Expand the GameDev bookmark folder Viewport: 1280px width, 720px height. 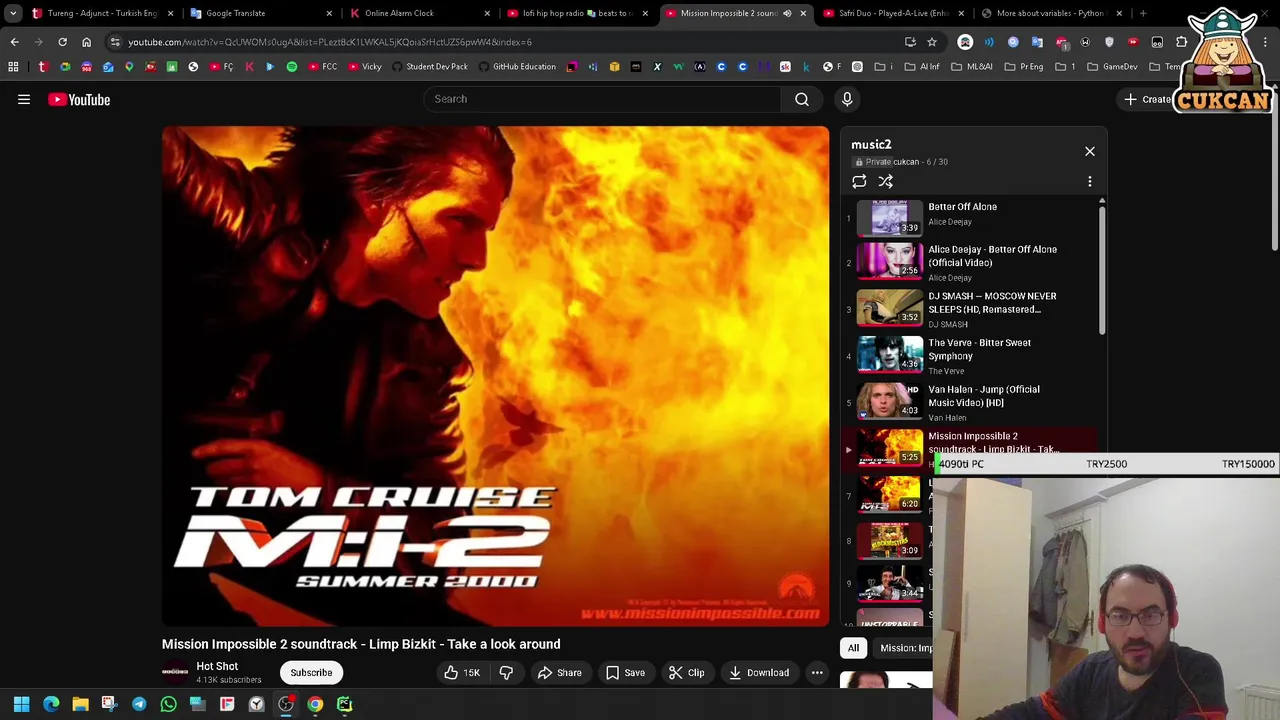click(1112, 67)
